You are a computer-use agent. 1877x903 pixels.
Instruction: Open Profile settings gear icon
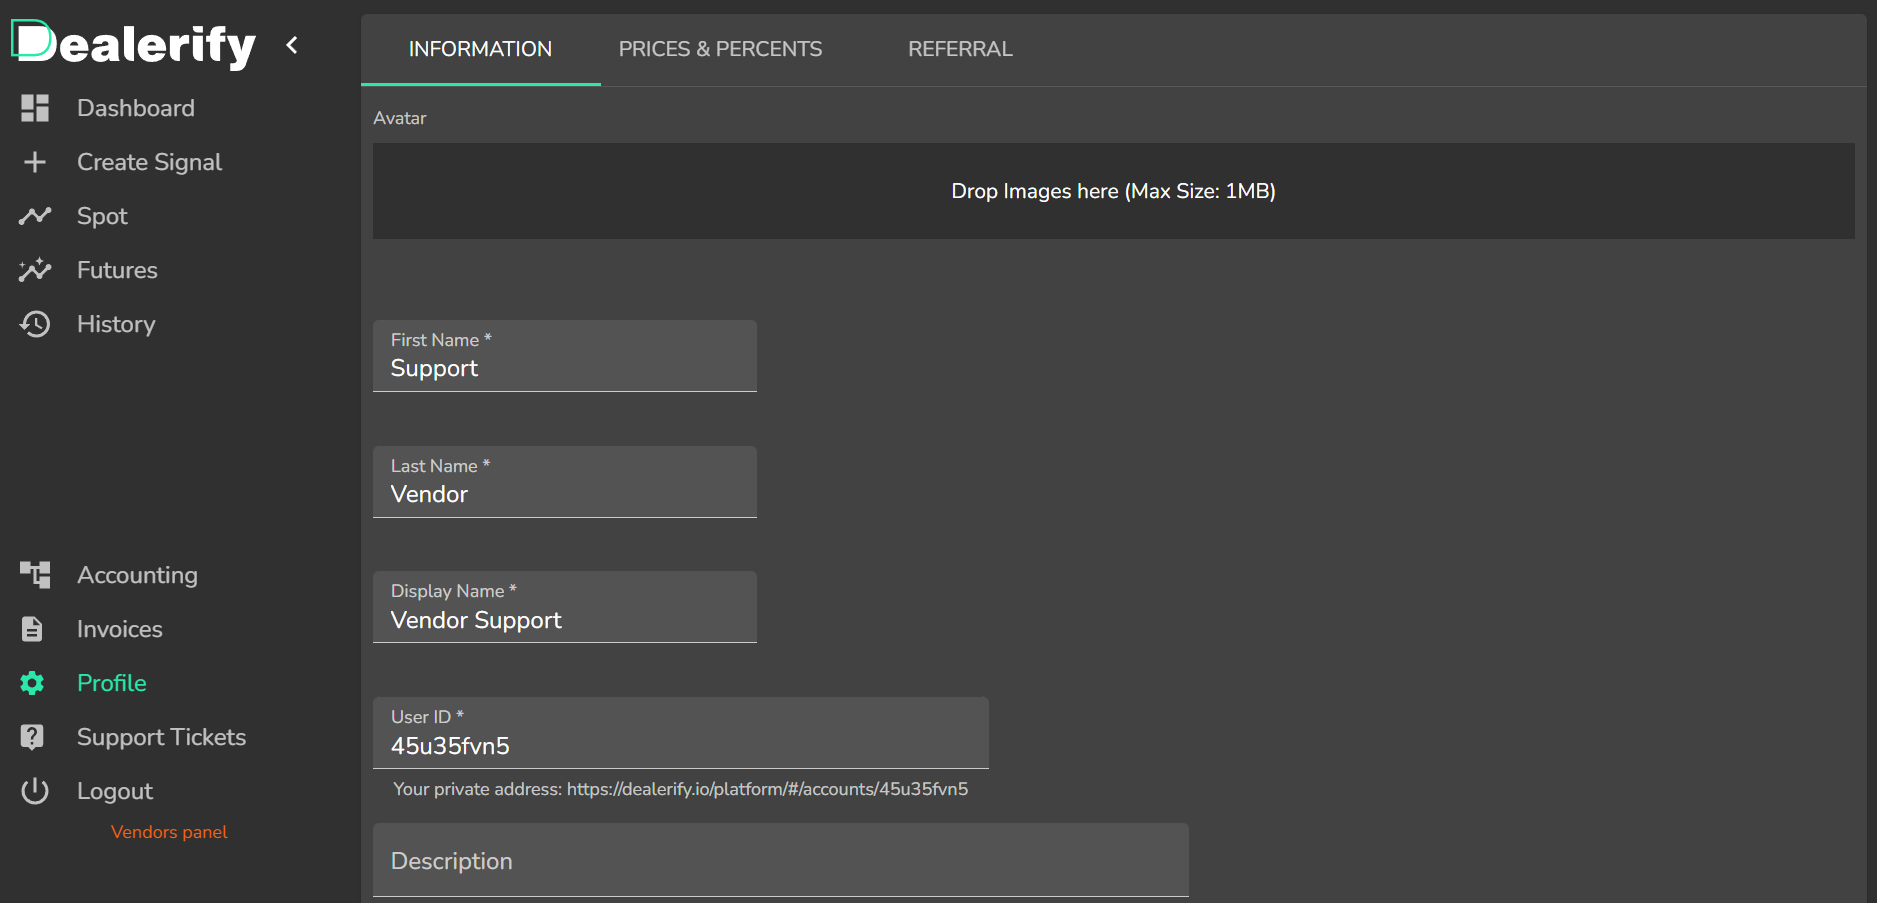[31, 683]
